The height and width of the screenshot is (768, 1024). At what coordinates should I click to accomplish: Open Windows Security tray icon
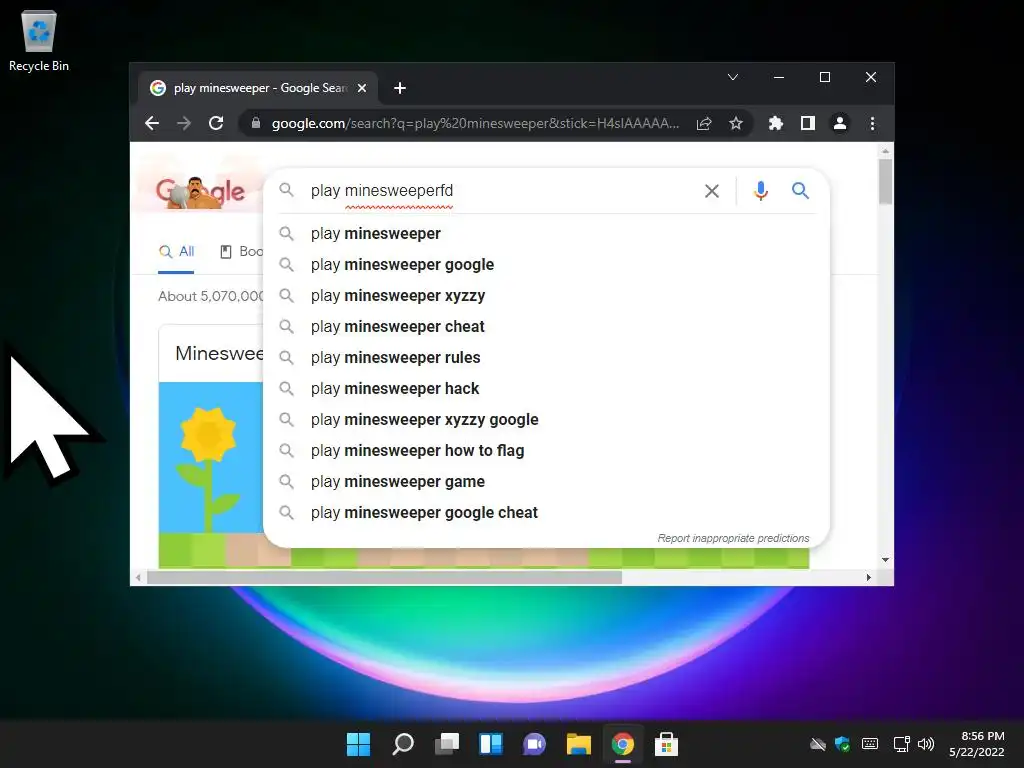tap(842, 744)
